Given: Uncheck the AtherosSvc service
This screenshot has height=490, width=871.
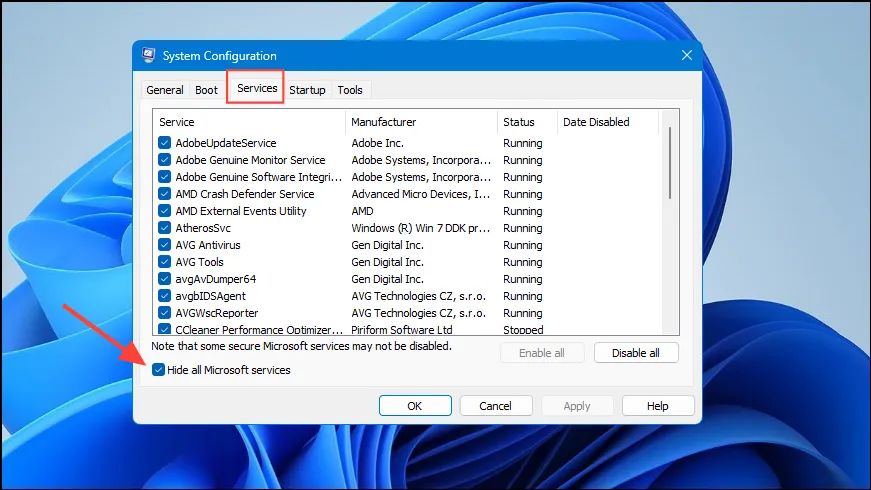Looking at the screenshot, I should point(164,228).
